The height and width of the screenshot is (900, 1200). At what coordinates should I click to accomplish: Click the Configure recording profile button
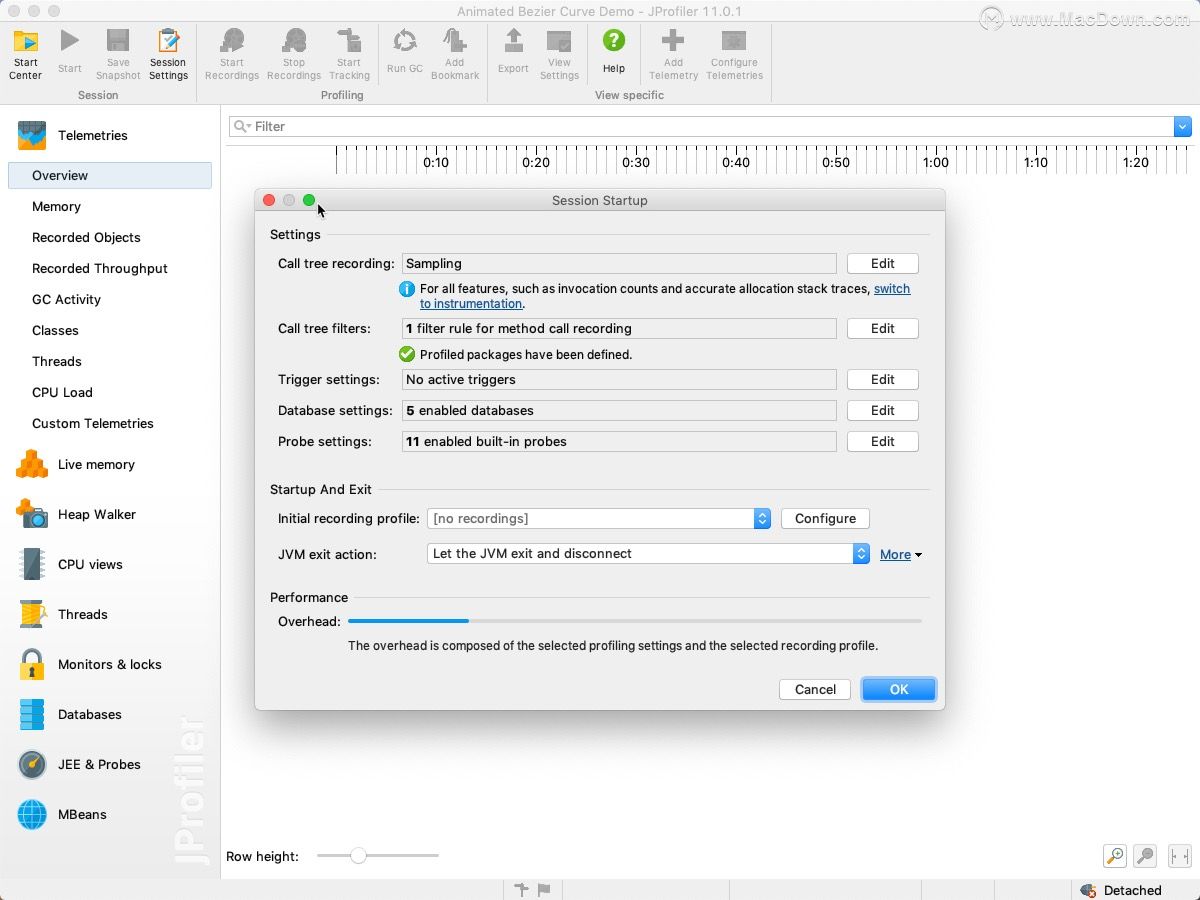click(x=825, y=518)
